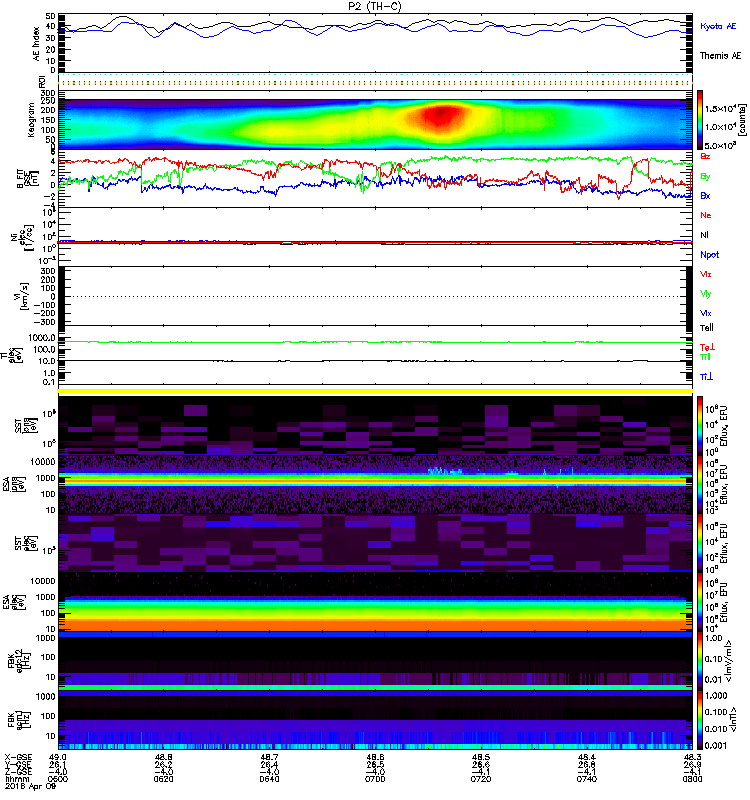Click the Kyoto AE legend label
This screenshot has height=800, width=750.
pos(718,26)
